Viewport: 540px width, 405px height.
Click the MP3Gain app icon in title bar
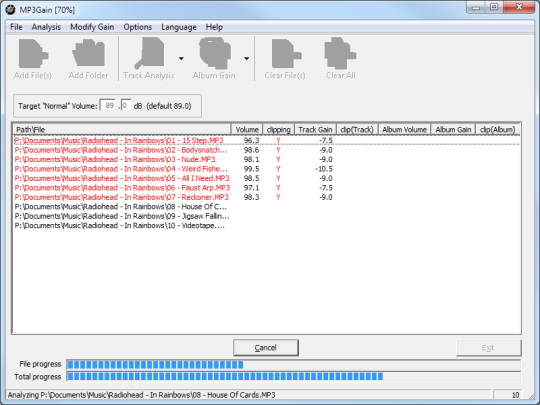point(10,10)
